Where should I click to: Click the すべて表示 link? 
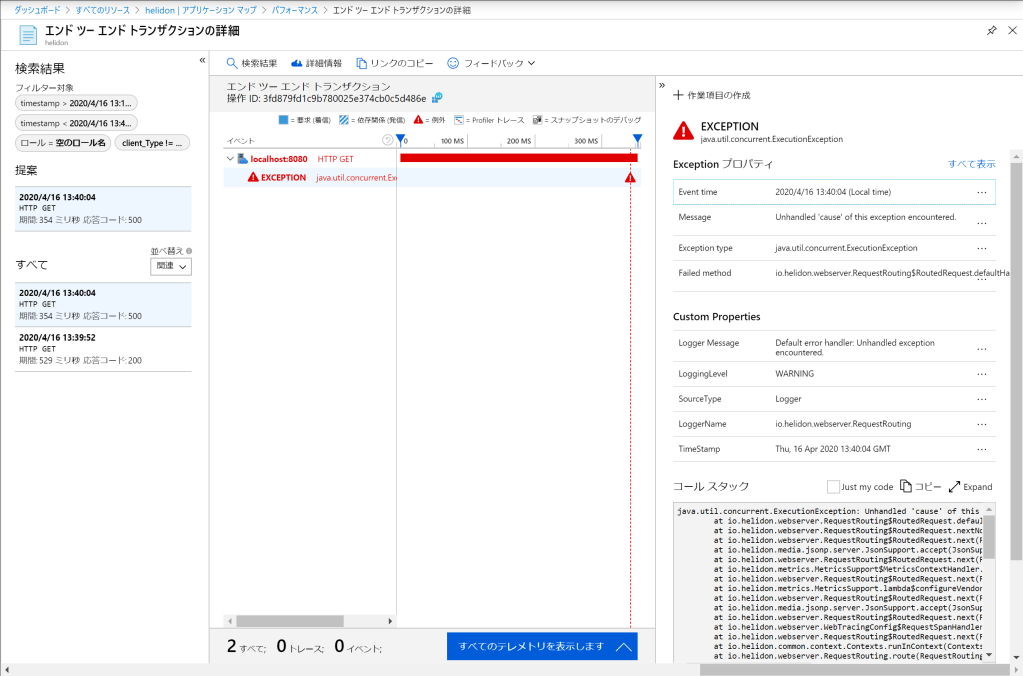pos(971,163)
